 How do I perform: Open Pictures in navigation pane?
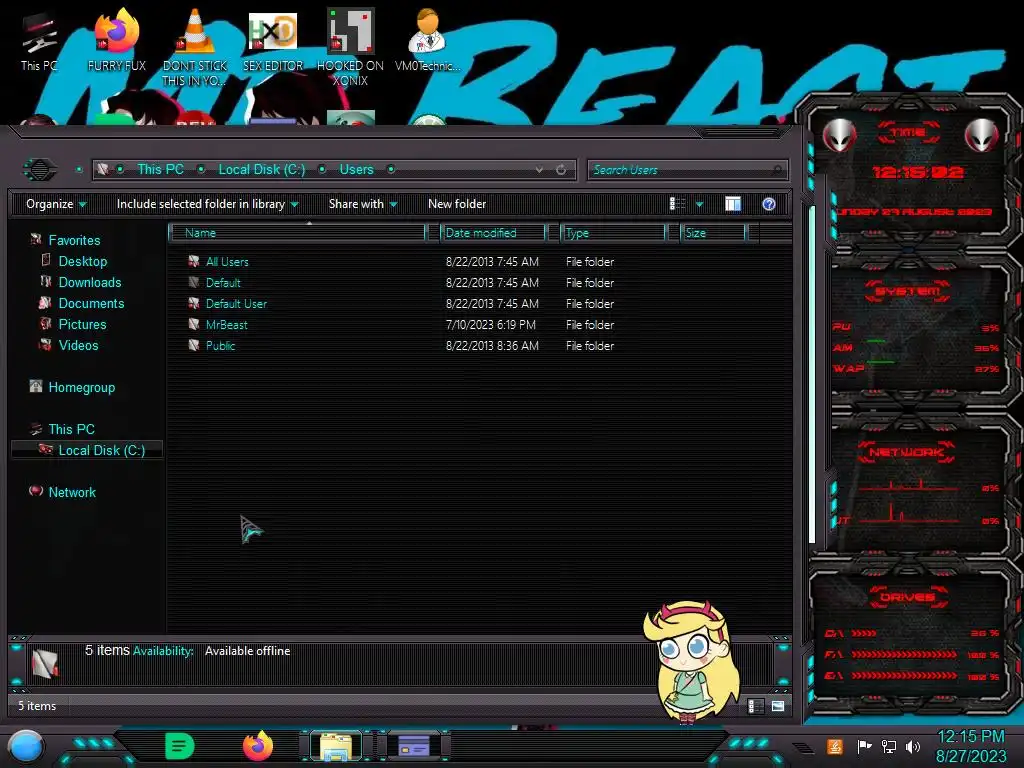coord(82,324)
